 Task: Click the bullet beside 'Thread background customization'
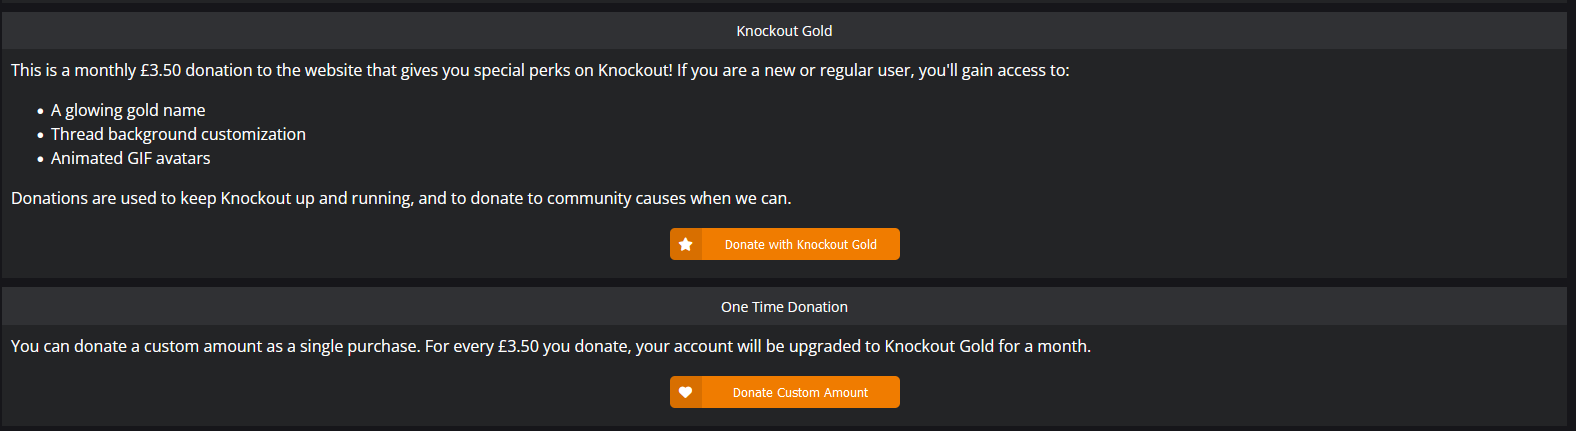click(x=40, y=135)
